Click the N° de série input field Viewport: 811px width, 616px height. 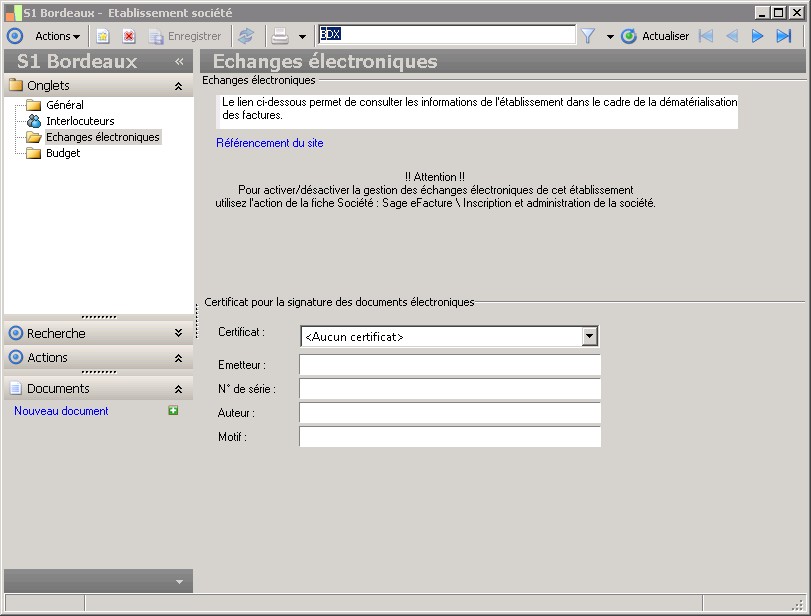450,388
